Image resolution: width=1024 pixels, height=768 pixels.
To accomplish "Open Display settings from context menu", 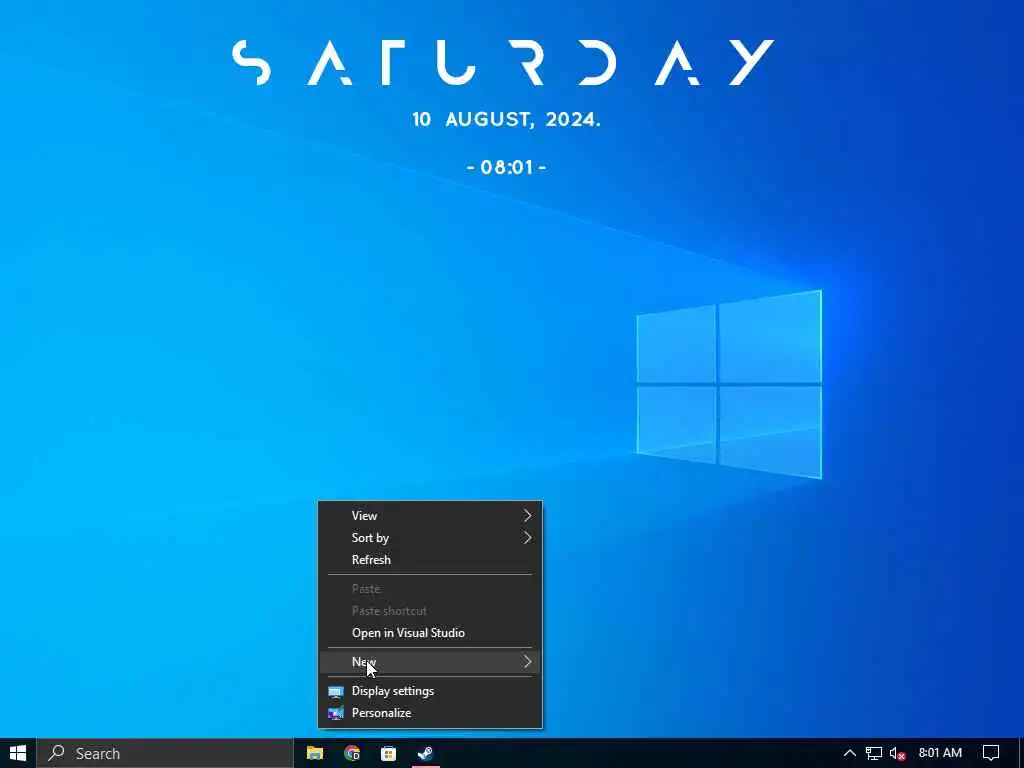I will [x=430, y=690].
